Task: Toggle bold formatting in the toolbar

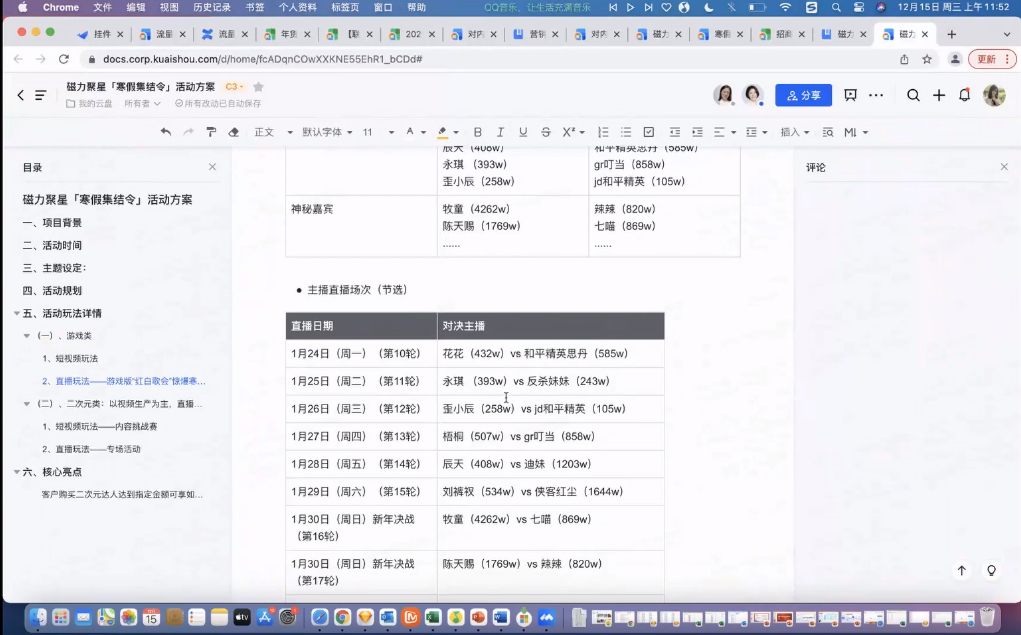Action: 476,131
